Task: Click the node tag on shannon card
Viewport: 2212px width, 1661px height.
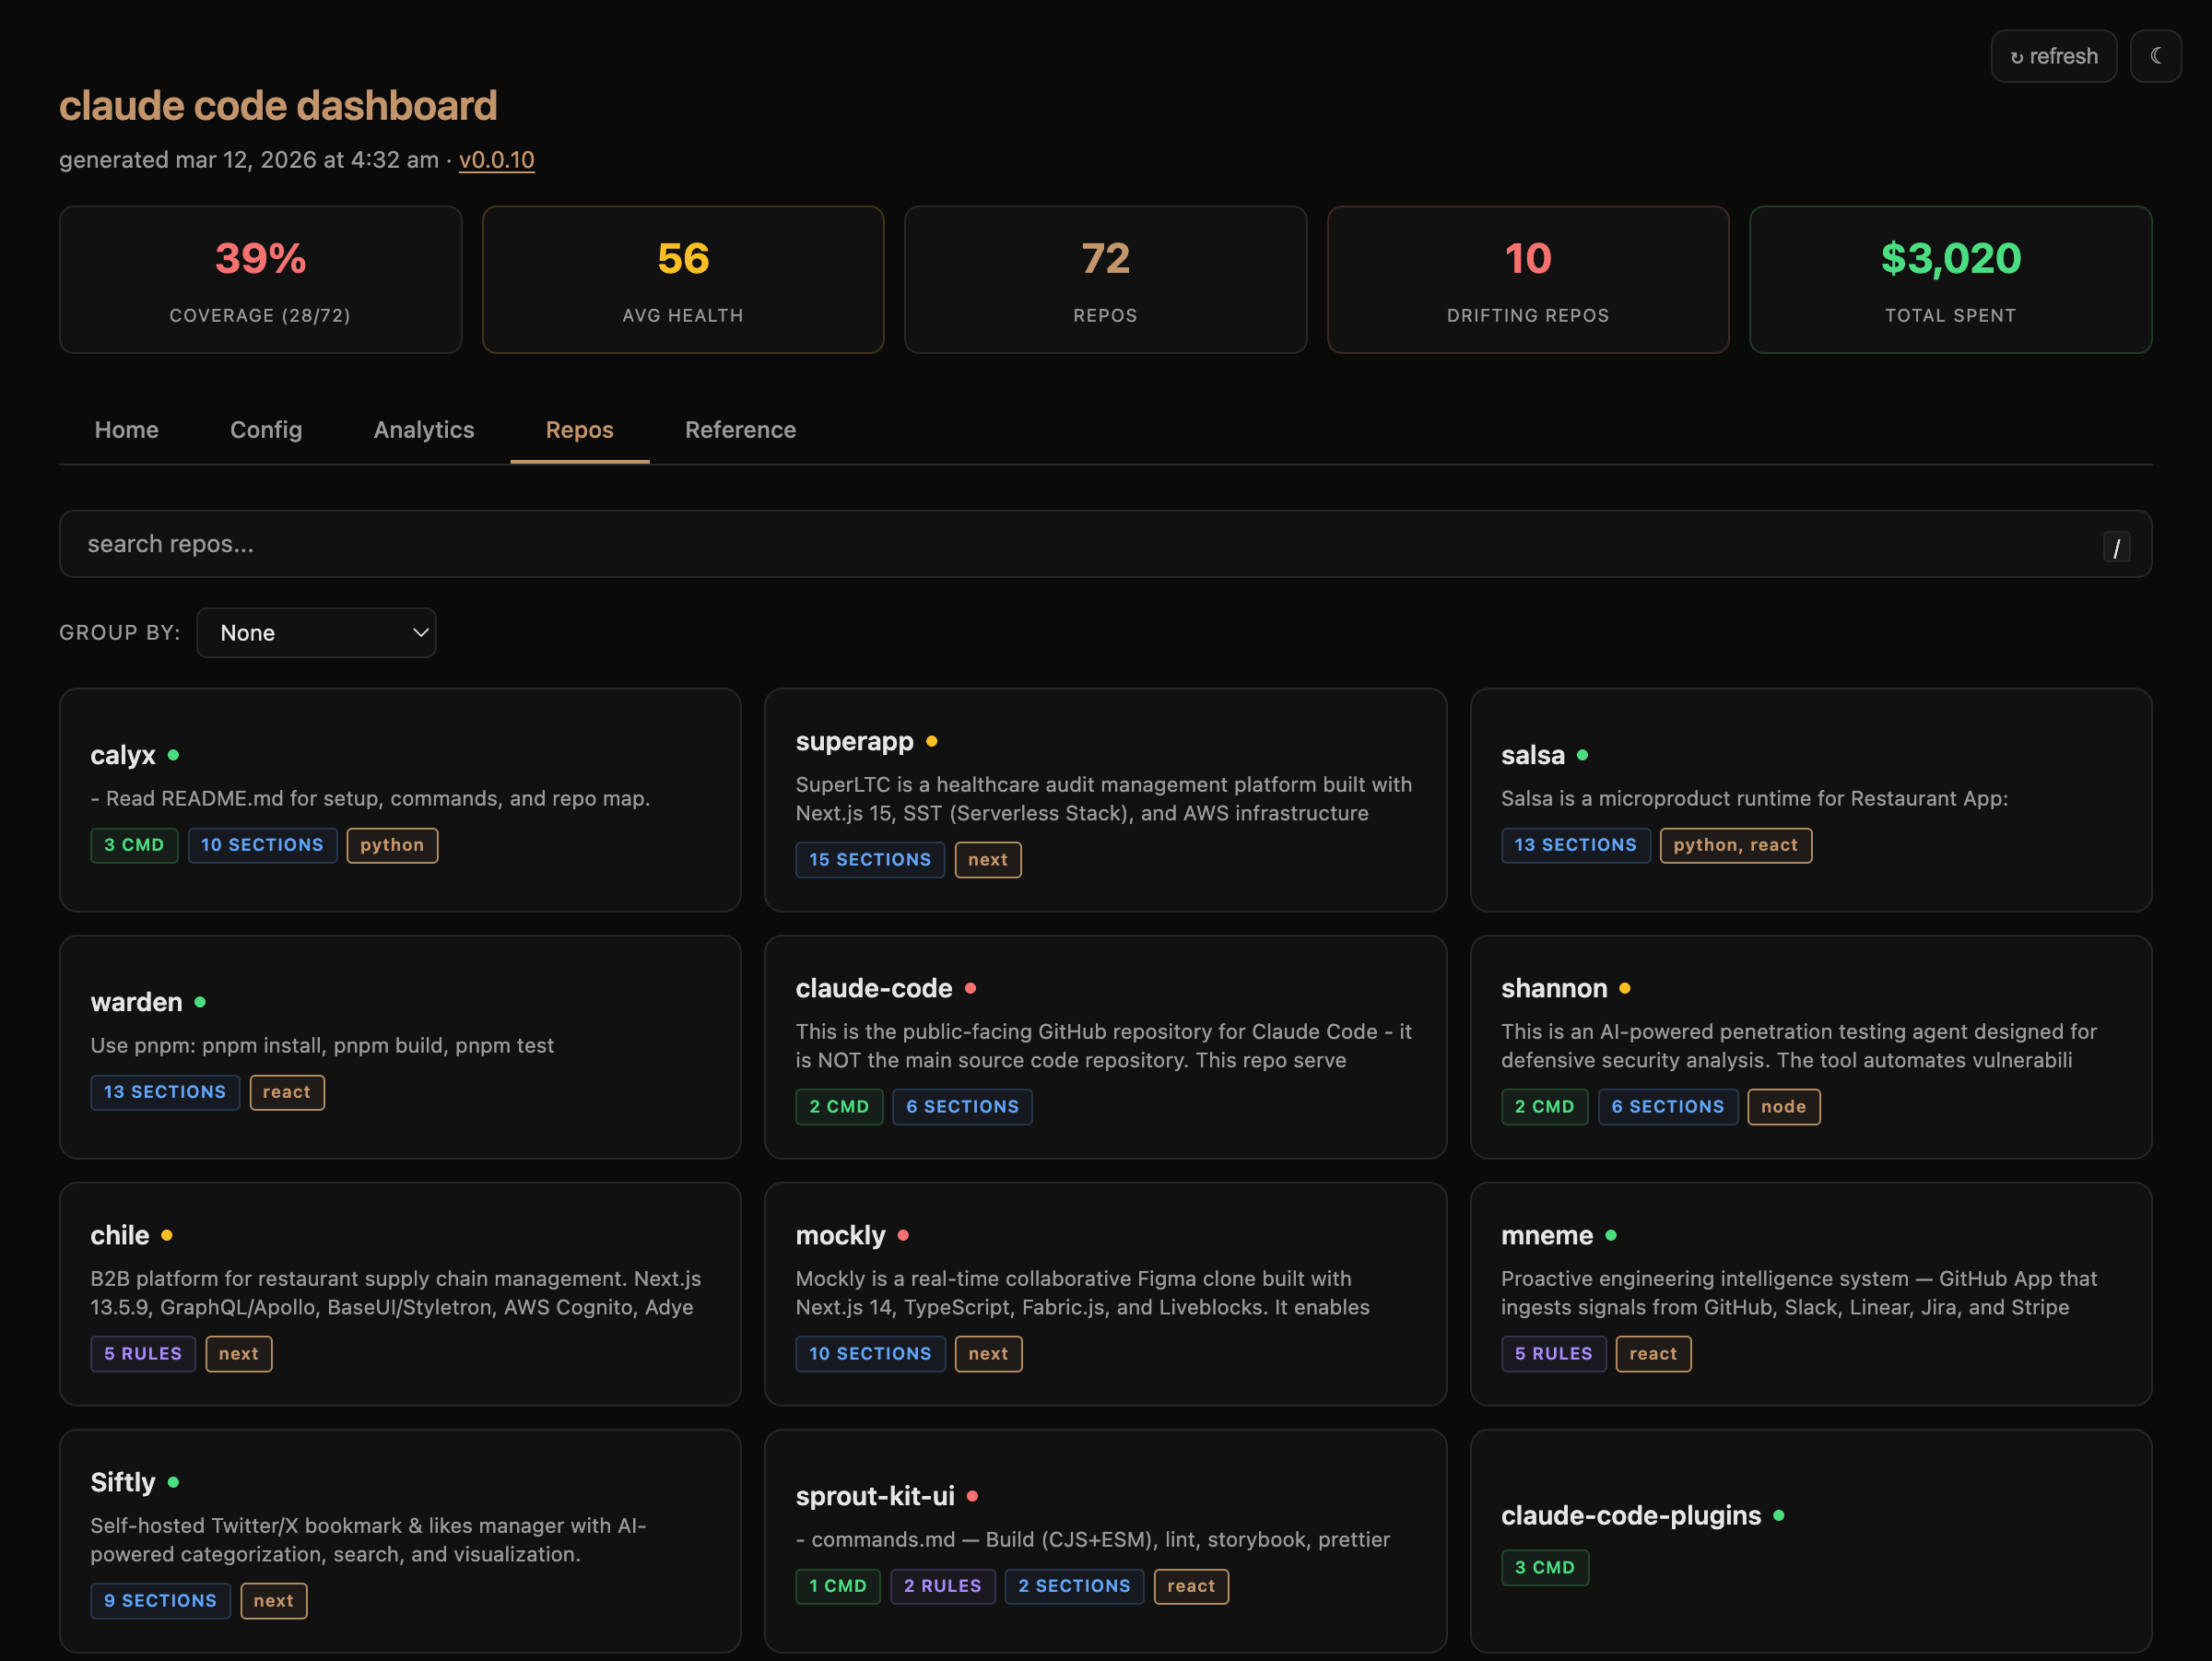Action: coord(1783,1107)
